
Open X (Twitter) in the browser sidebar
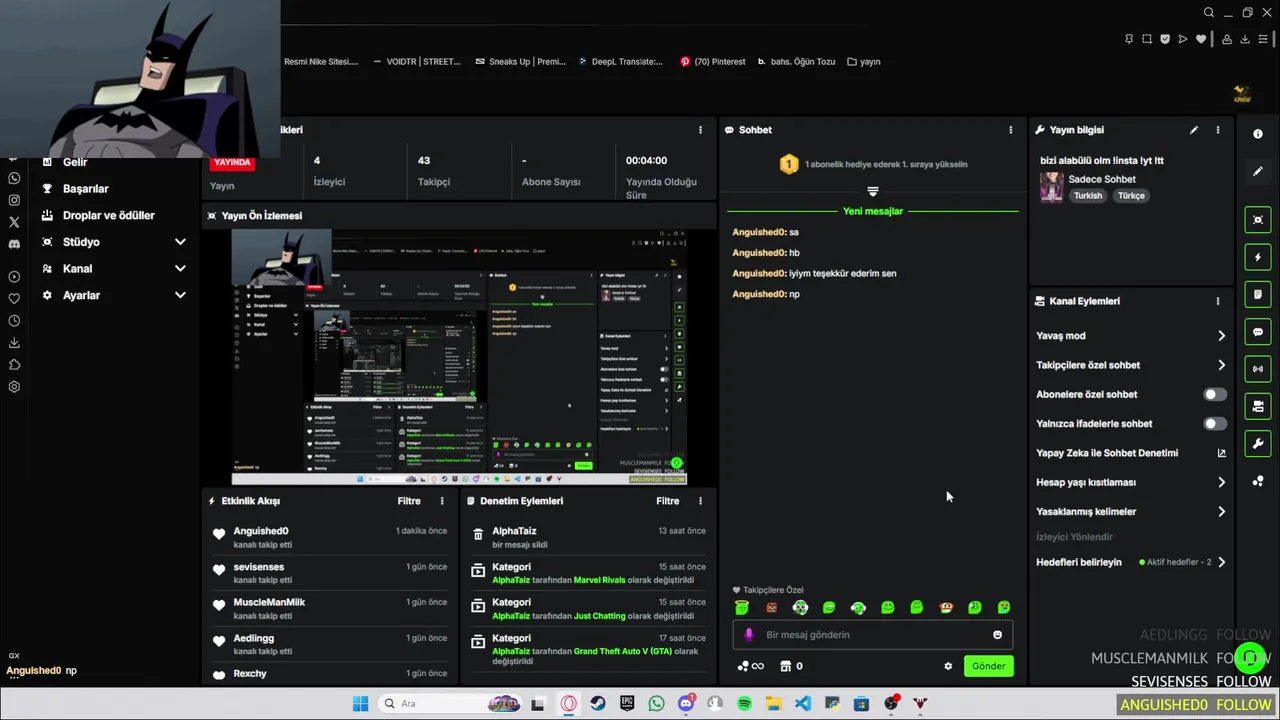pyautogui.click(x=14, y=222)
